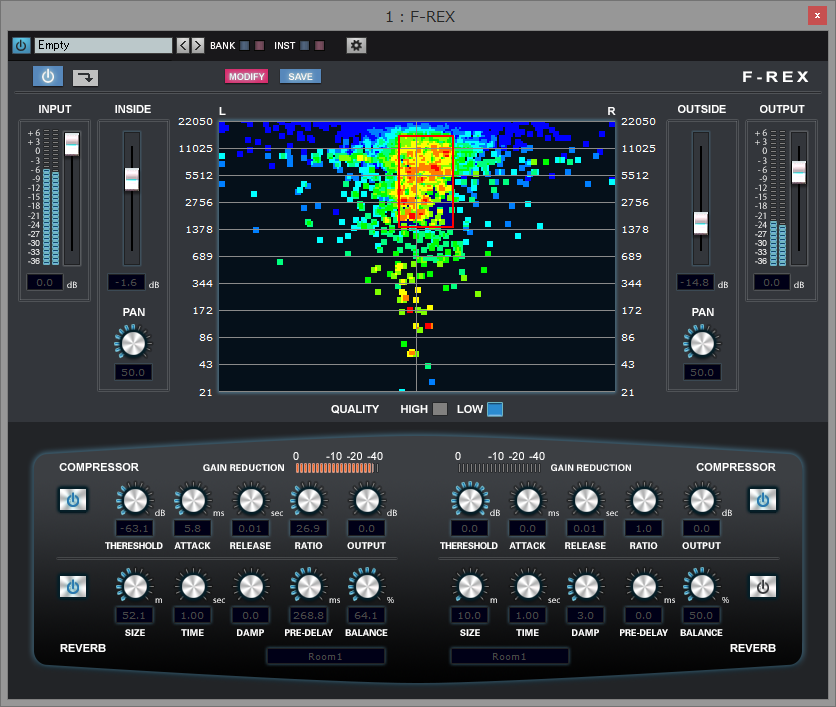Click left compressor THERESHOLD knob
The height and width of the screenshot is (707, 836).
[135, 500]
